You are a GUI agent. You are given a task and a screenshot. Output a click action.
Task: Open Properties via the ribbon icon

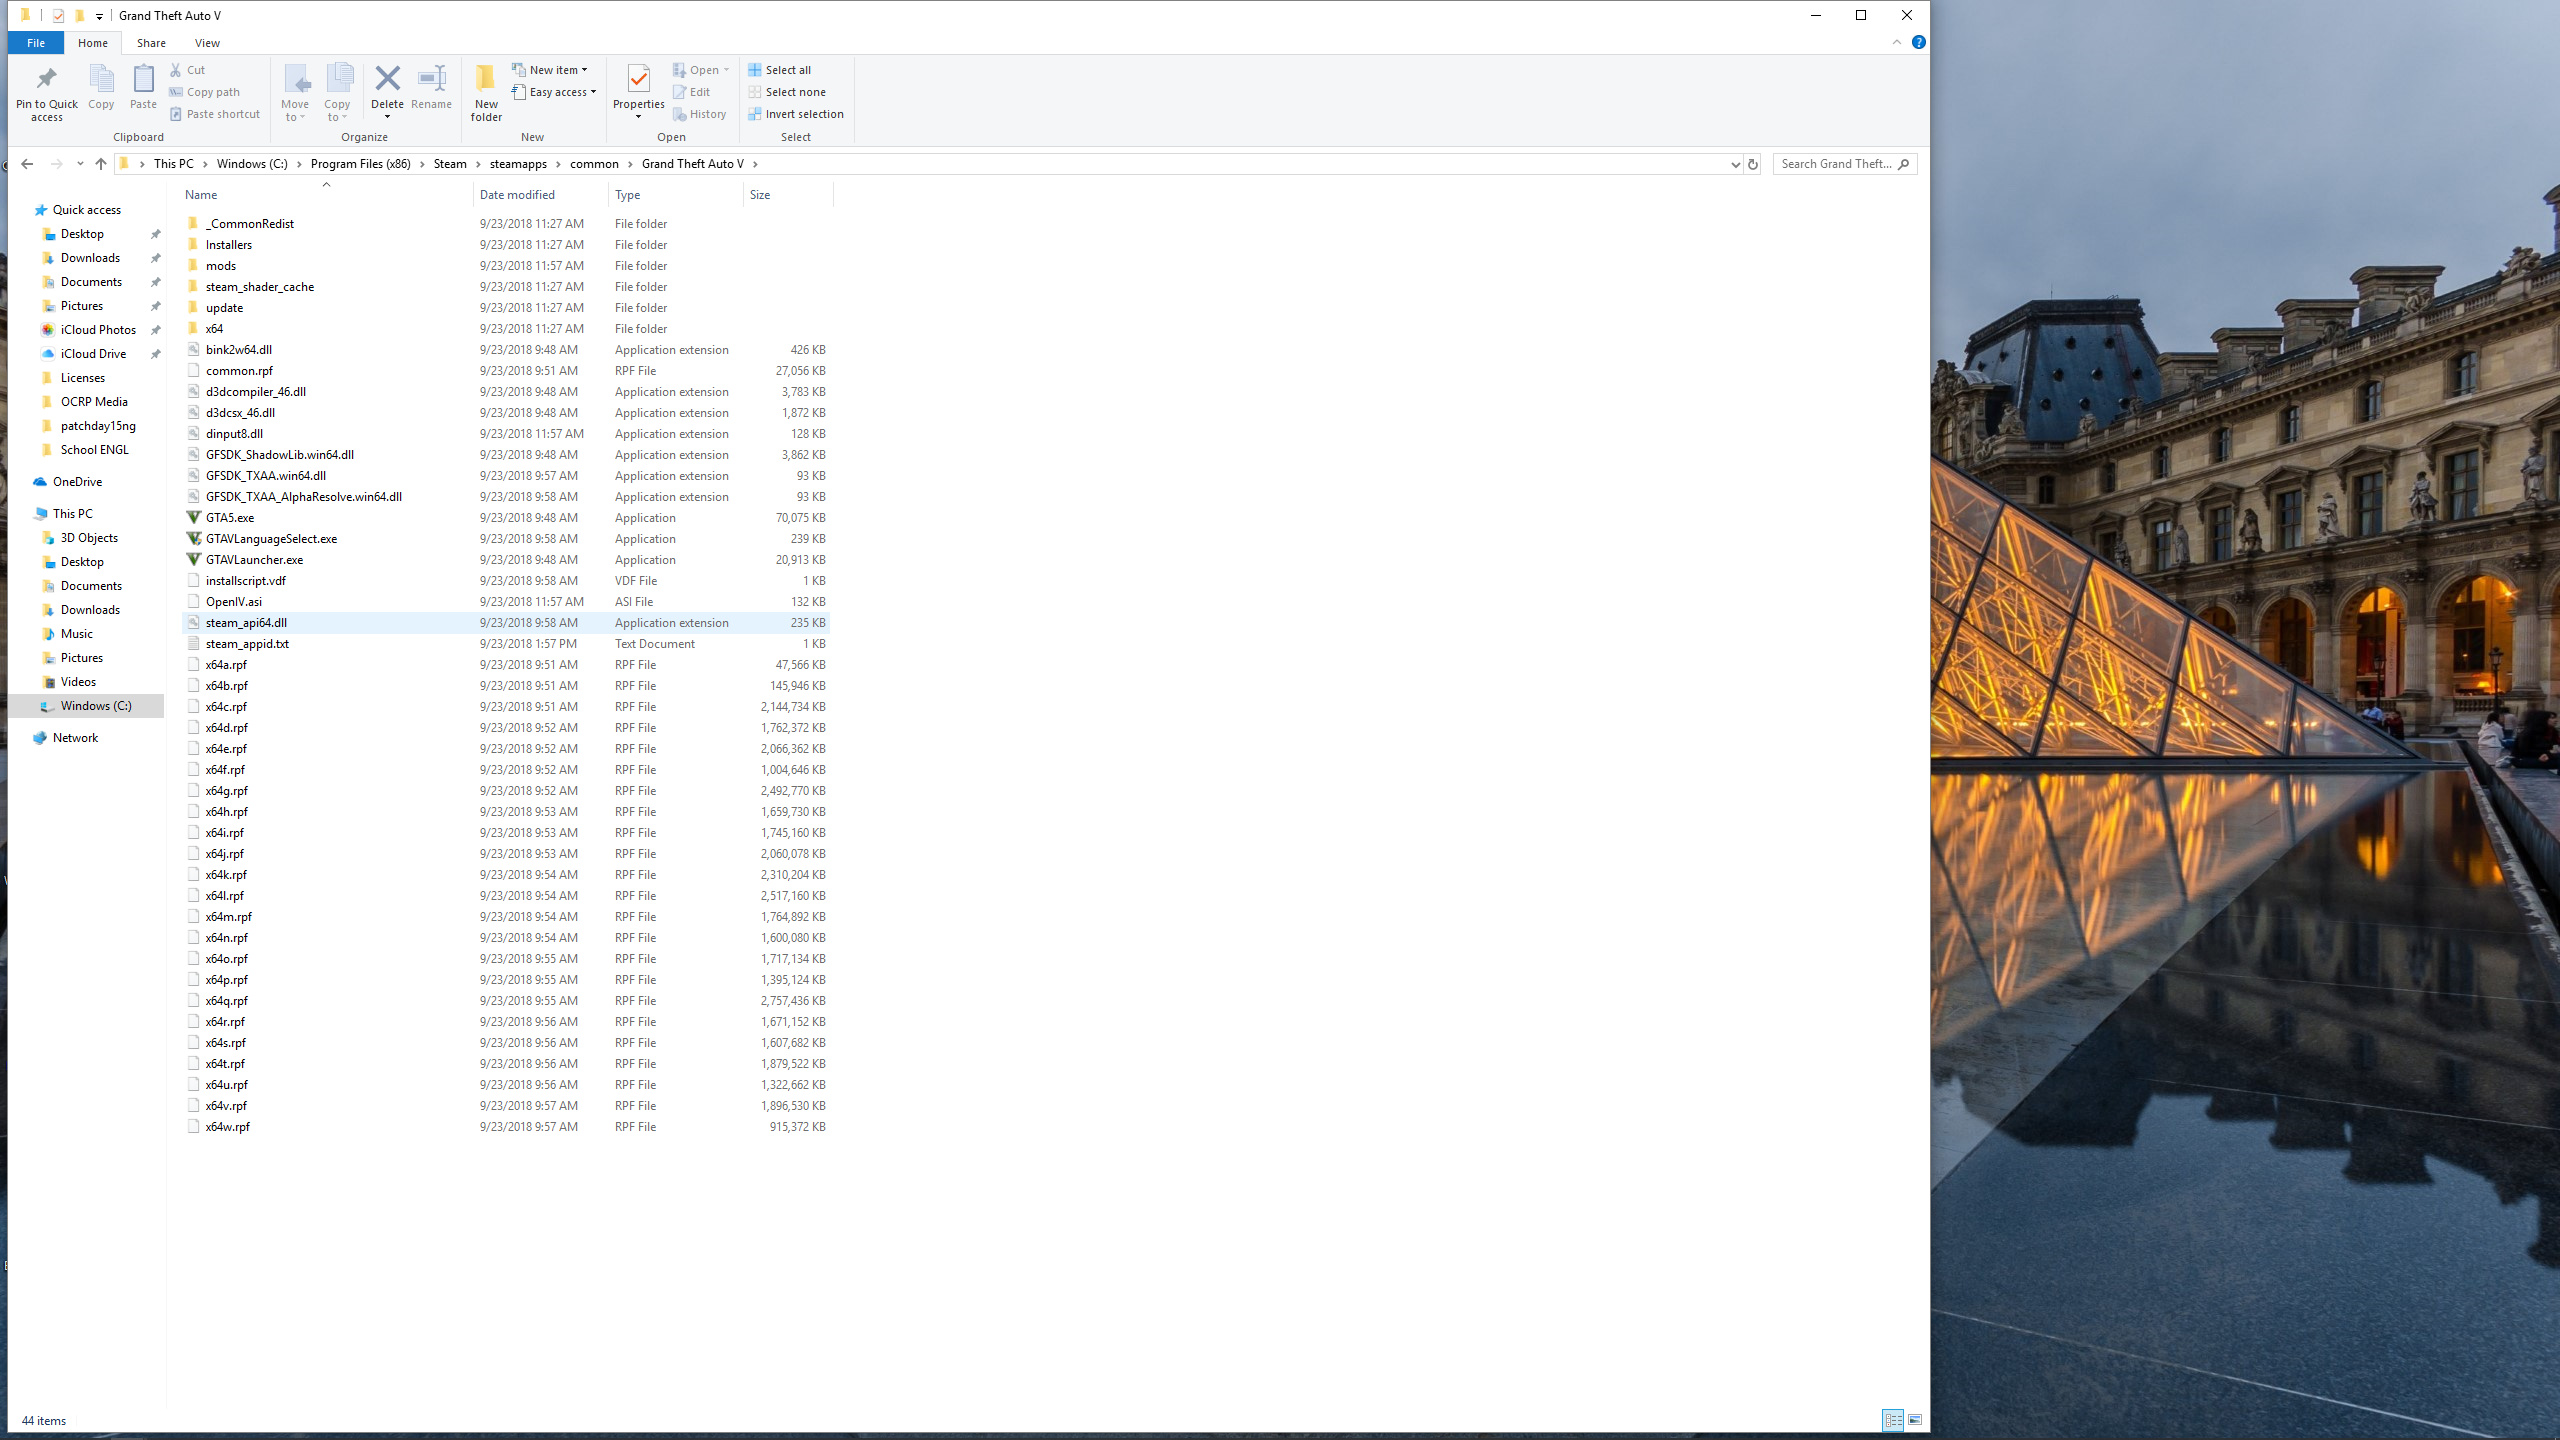pos(638,80)
